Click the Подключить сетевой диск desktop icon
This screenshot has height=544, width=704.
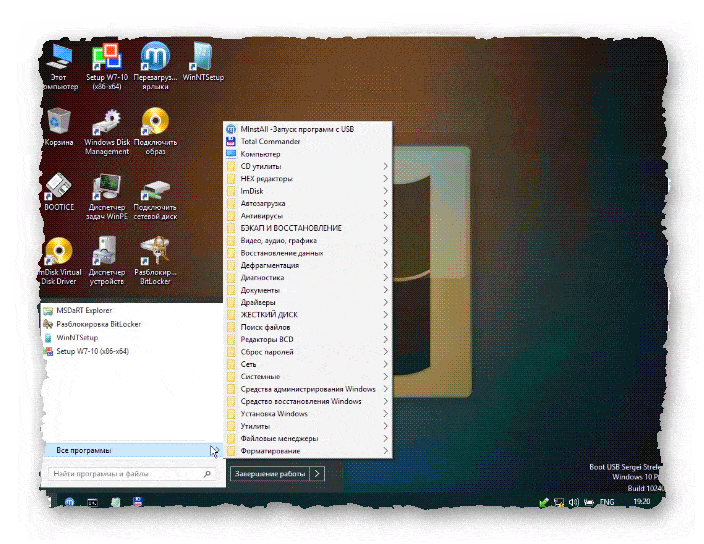pos(155,198)
